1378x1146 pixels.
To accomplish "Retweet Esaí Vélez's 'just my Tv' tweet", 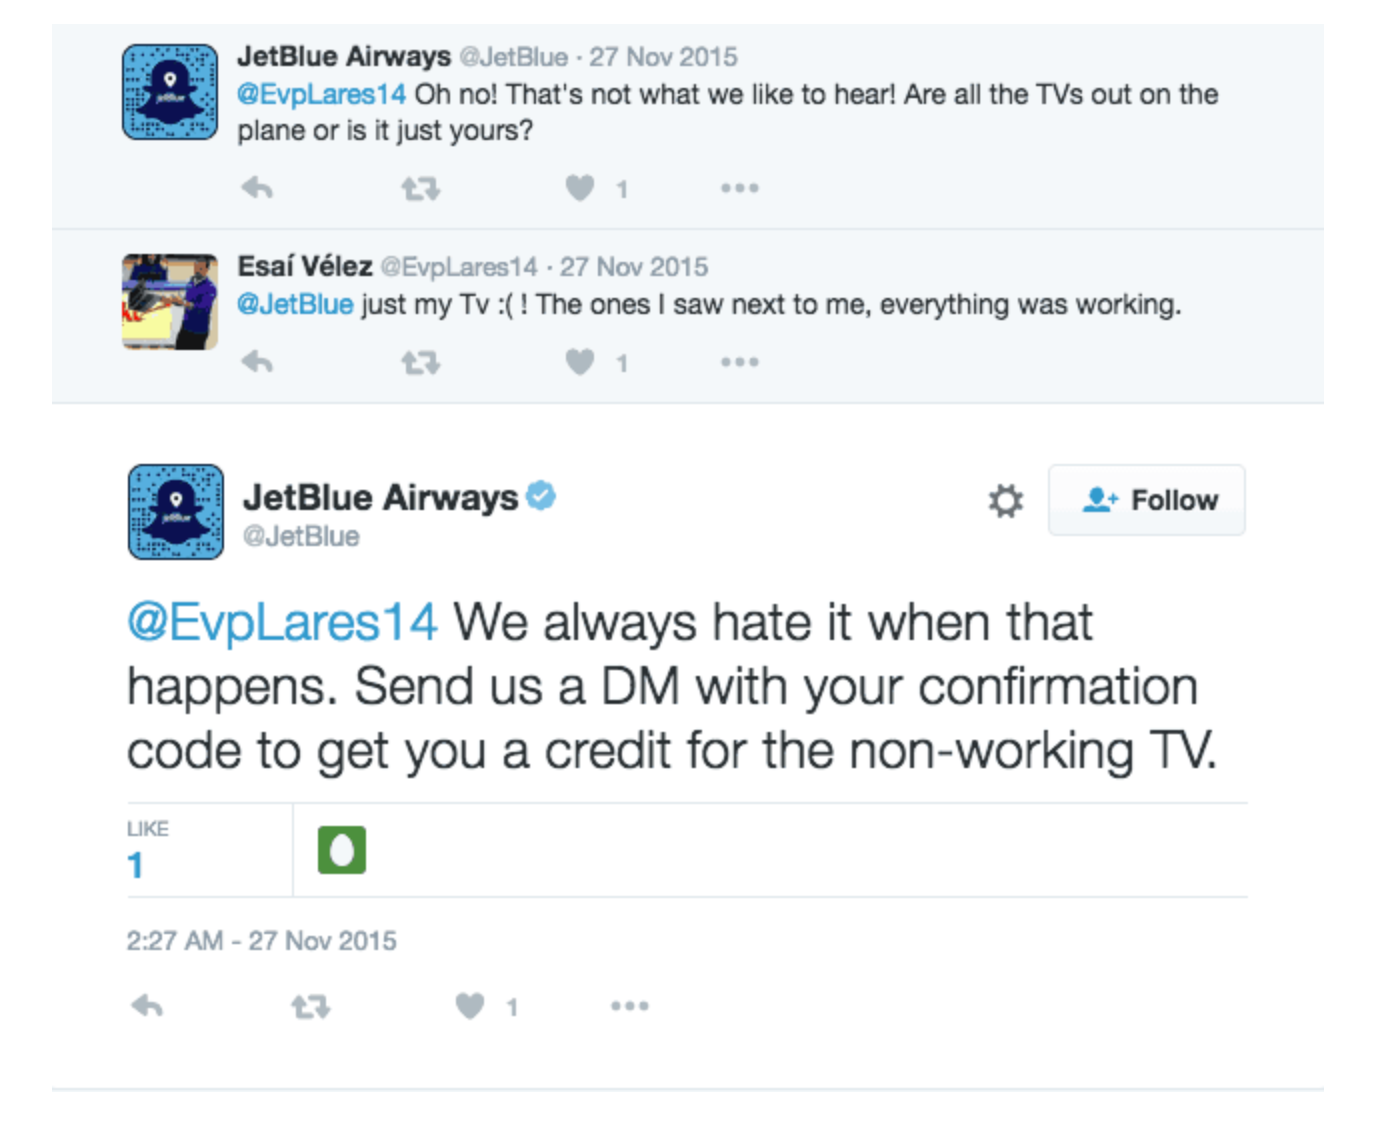I will point(420,362).
